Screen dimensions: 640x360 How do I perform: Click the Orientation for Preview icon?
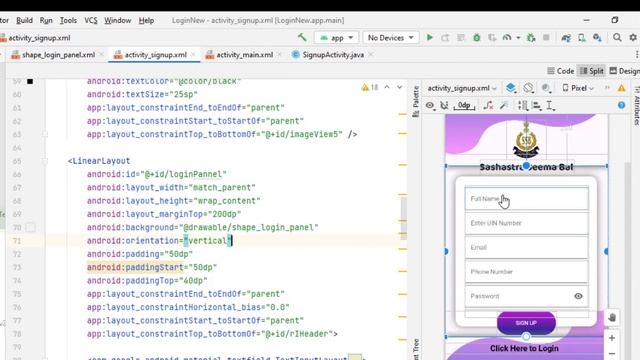[529, 88]
